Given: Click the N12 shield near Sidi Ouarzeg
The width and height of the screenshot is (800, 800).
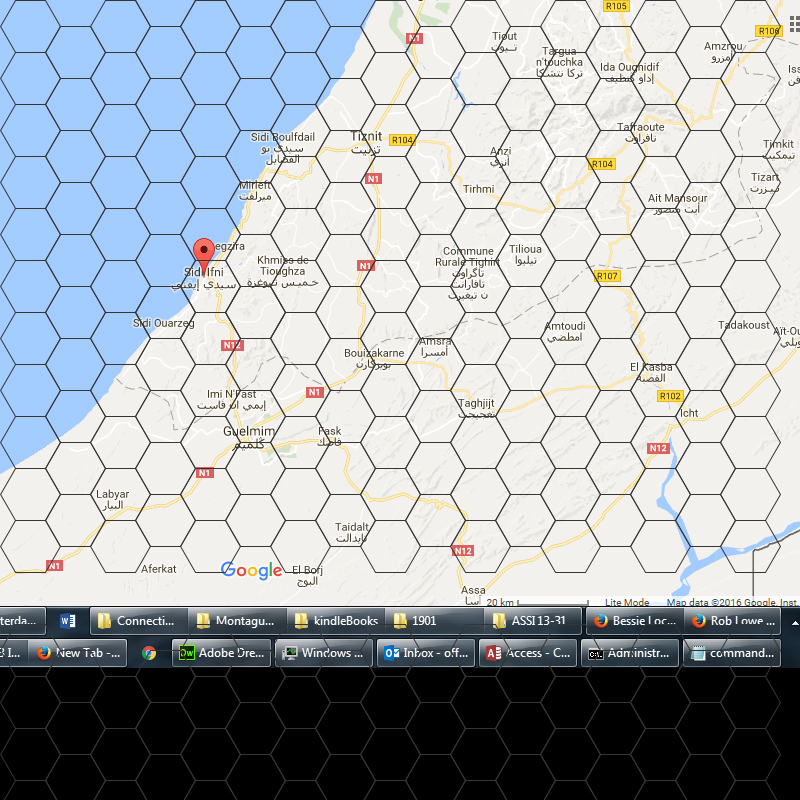Looking at the screenshot, I should tap(232, 345).
